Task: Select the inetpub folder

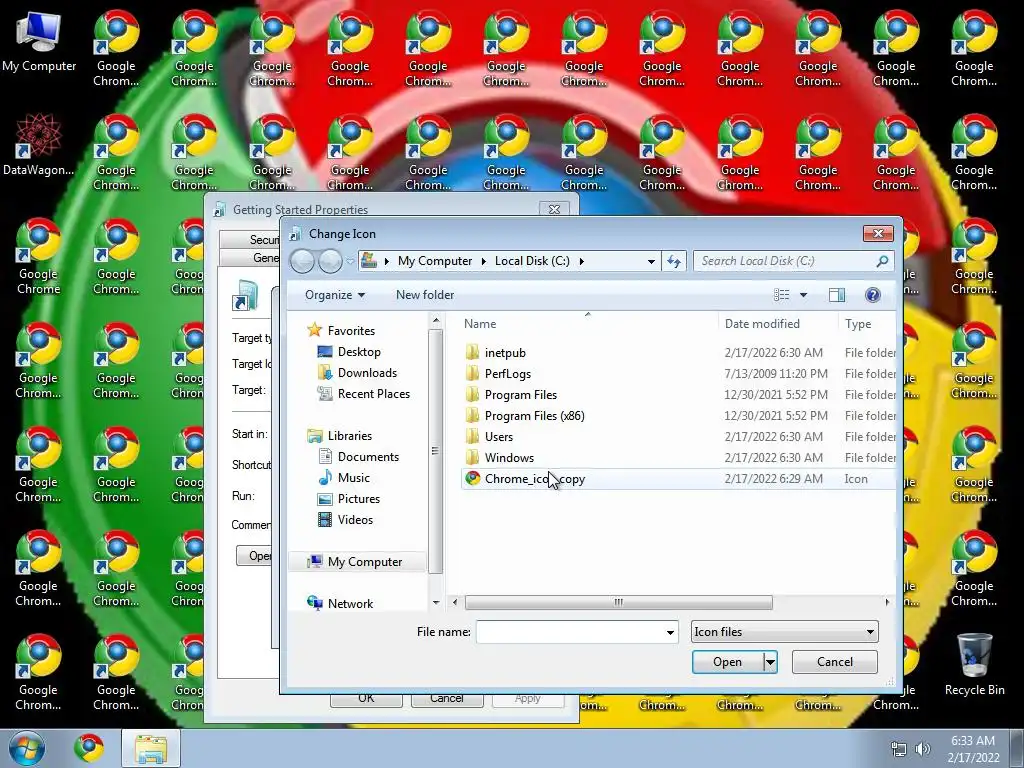Action: 678,353
